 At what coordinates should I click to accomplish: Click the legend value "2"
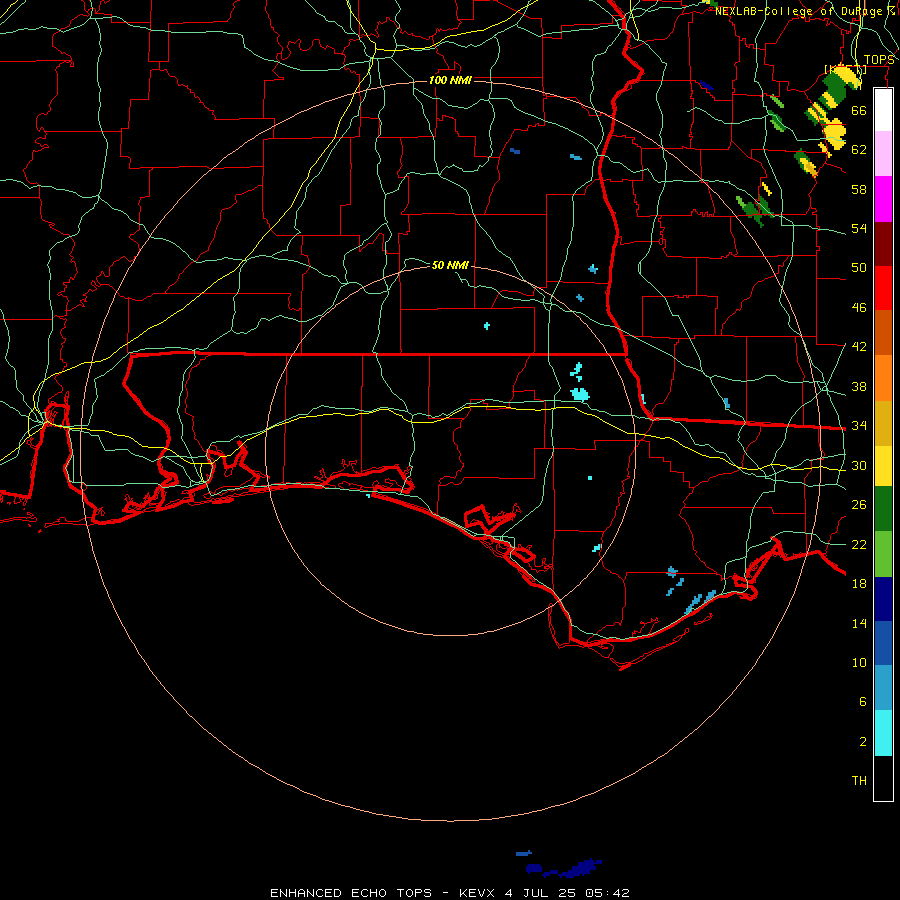pyautogui.click(x=862, y=742)
